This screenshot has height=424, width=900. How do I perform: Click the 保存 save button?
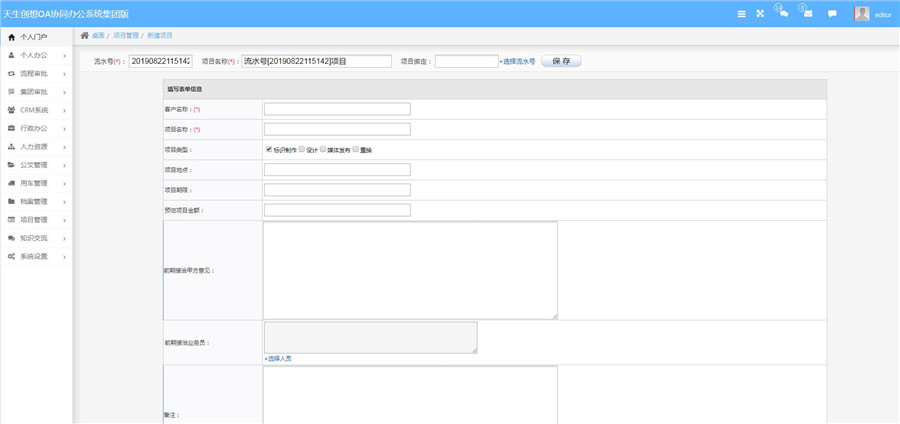(x=561, y=61)
